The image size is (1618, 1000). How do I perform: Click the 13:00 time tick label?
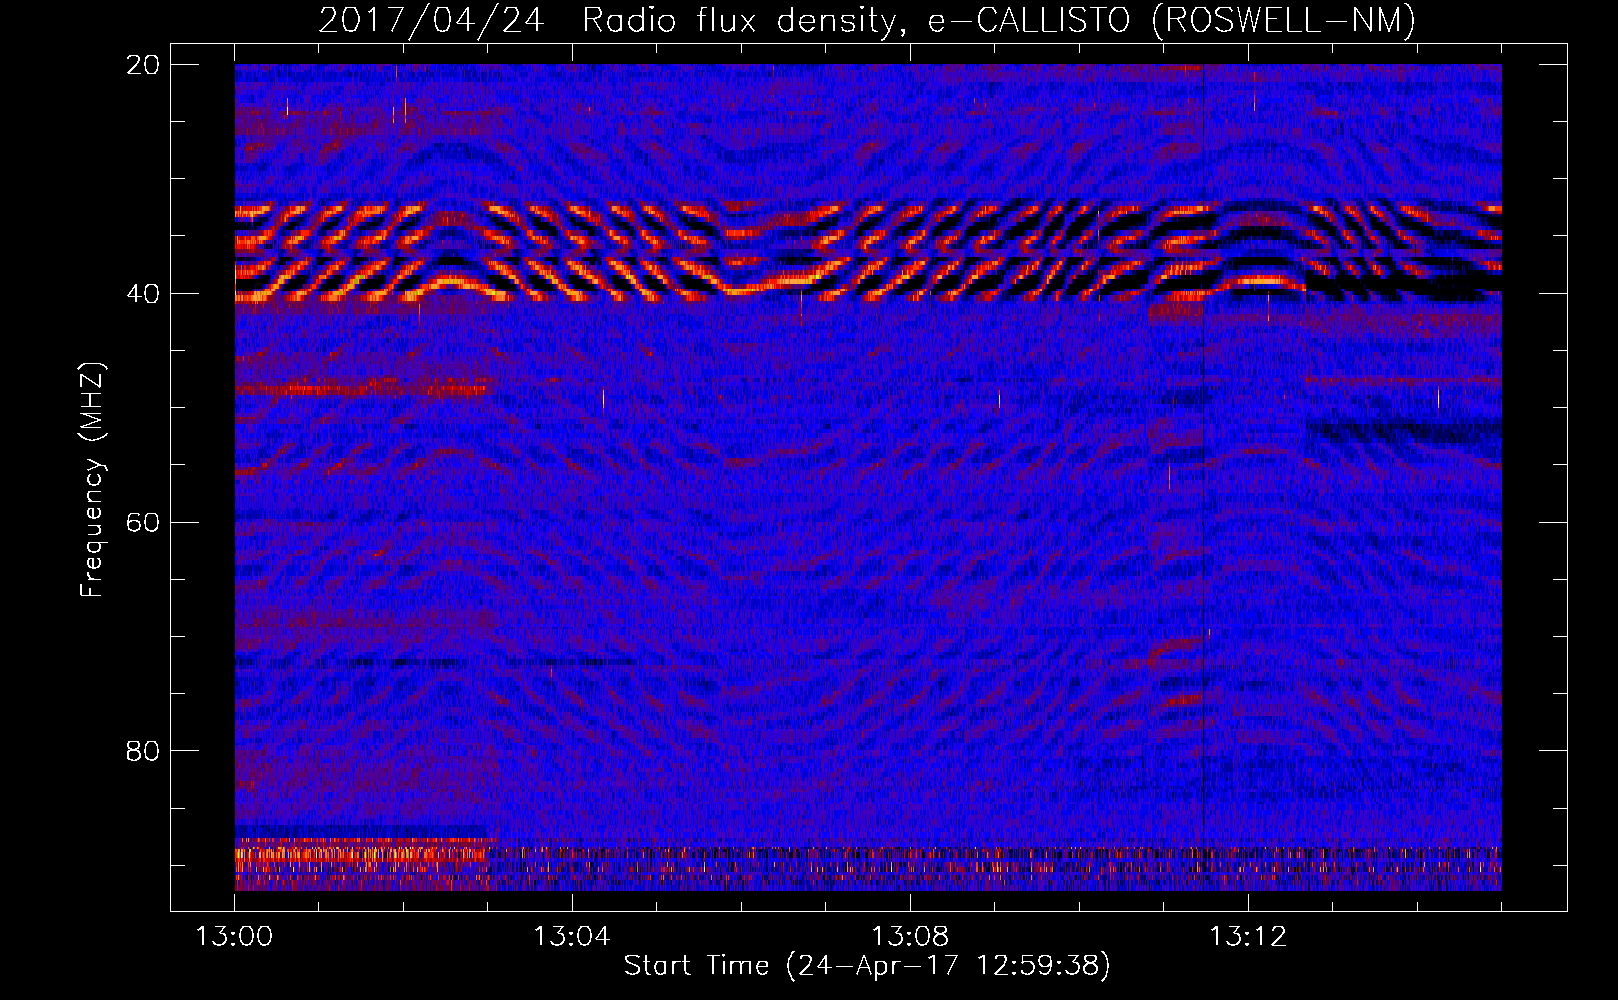[x=234, y=937]
